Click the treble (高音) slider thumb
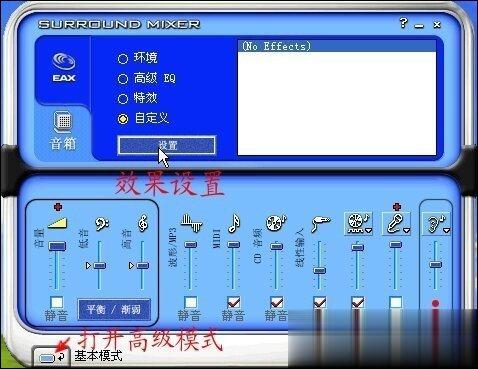This screenshot has height=369, width=478. 142,265
